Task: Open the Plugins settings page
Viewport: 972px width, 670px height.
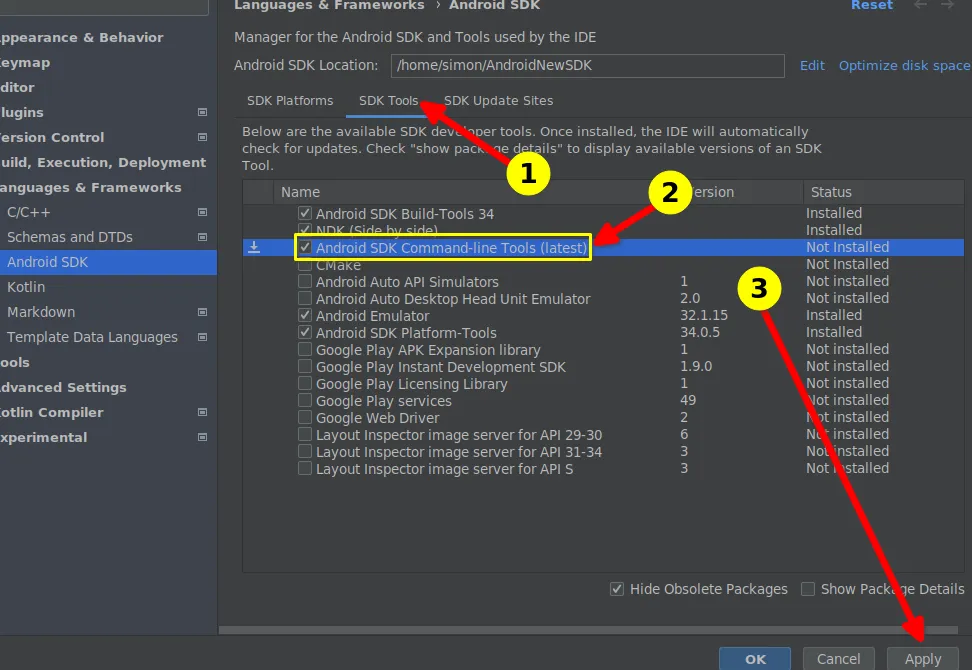Action: [22, 112]
